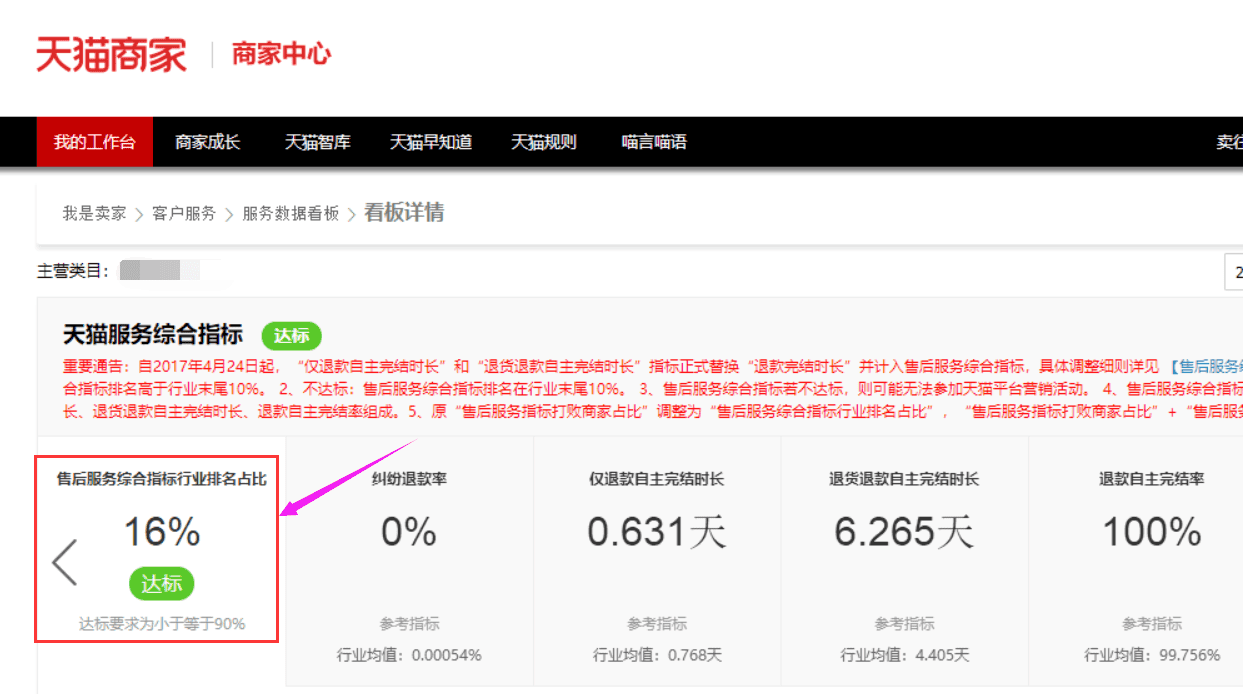Click the 退款自主完结率 card title
The height and width of the screenshot is (694, 1243).
(x=1152, y=479)
